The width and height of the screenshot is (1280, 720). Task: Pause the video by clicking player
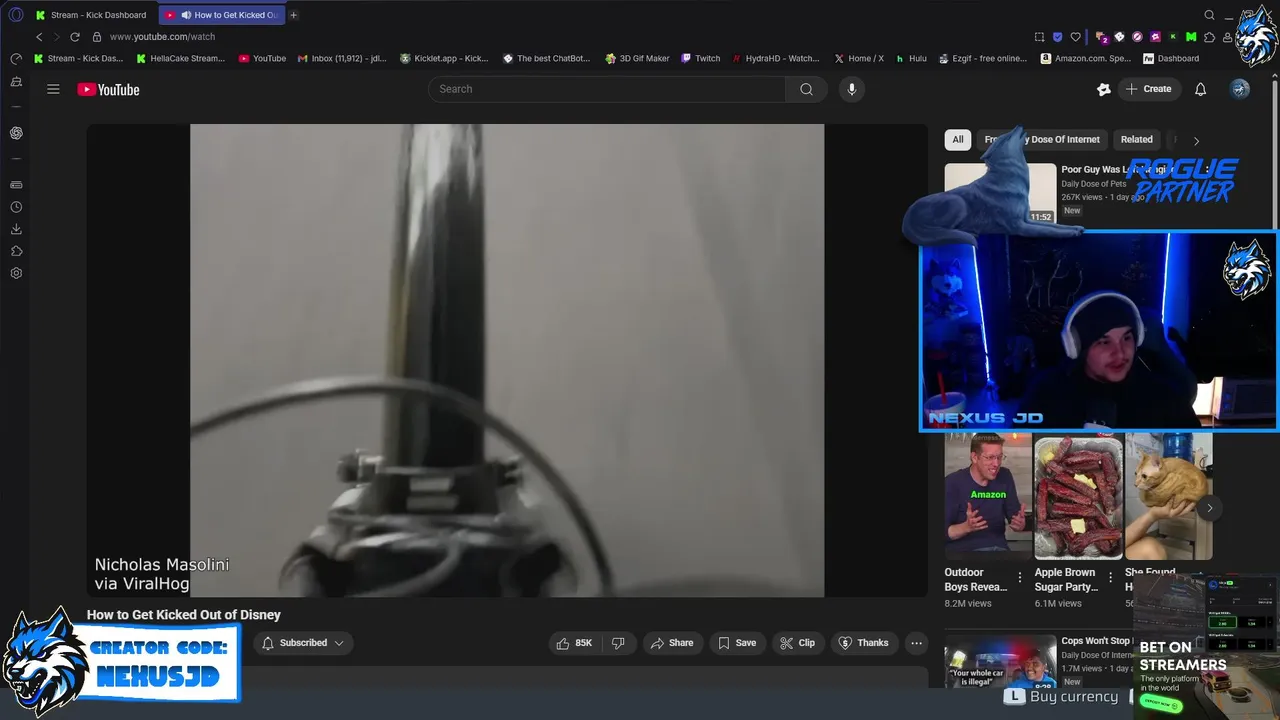pos(507,360)
